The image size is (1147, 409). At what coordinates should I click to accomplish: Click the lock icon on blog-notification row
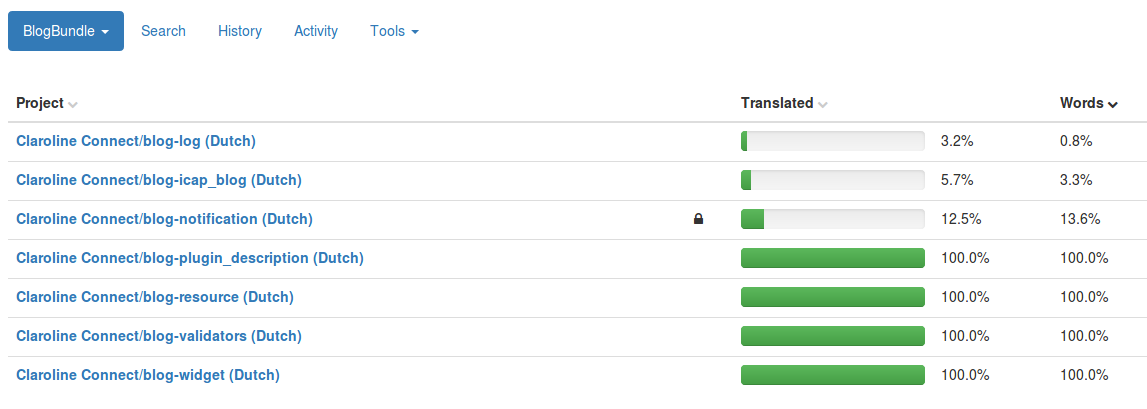[698, 219]
